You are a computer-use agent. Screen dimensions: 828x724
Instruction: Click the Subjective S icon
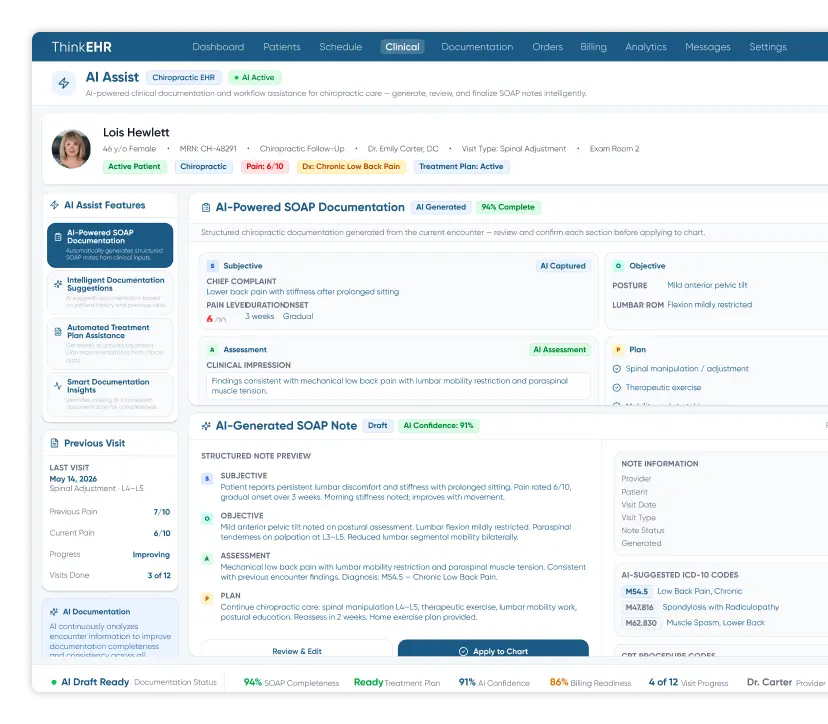pos(212,266)
